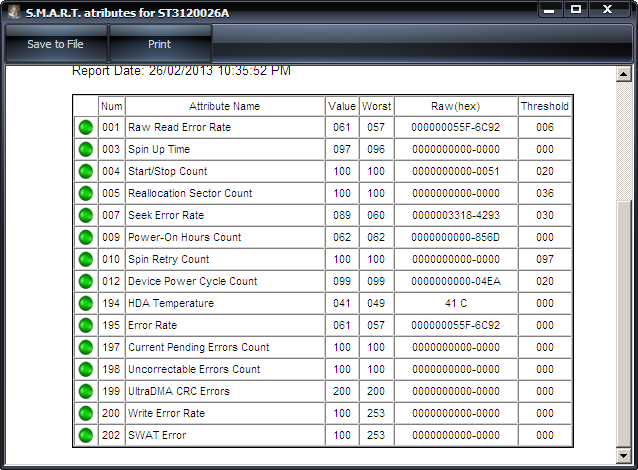Click the Print button
Viewport: 638px width, 470px height.
pyautogui.click(x=160, y=44)
